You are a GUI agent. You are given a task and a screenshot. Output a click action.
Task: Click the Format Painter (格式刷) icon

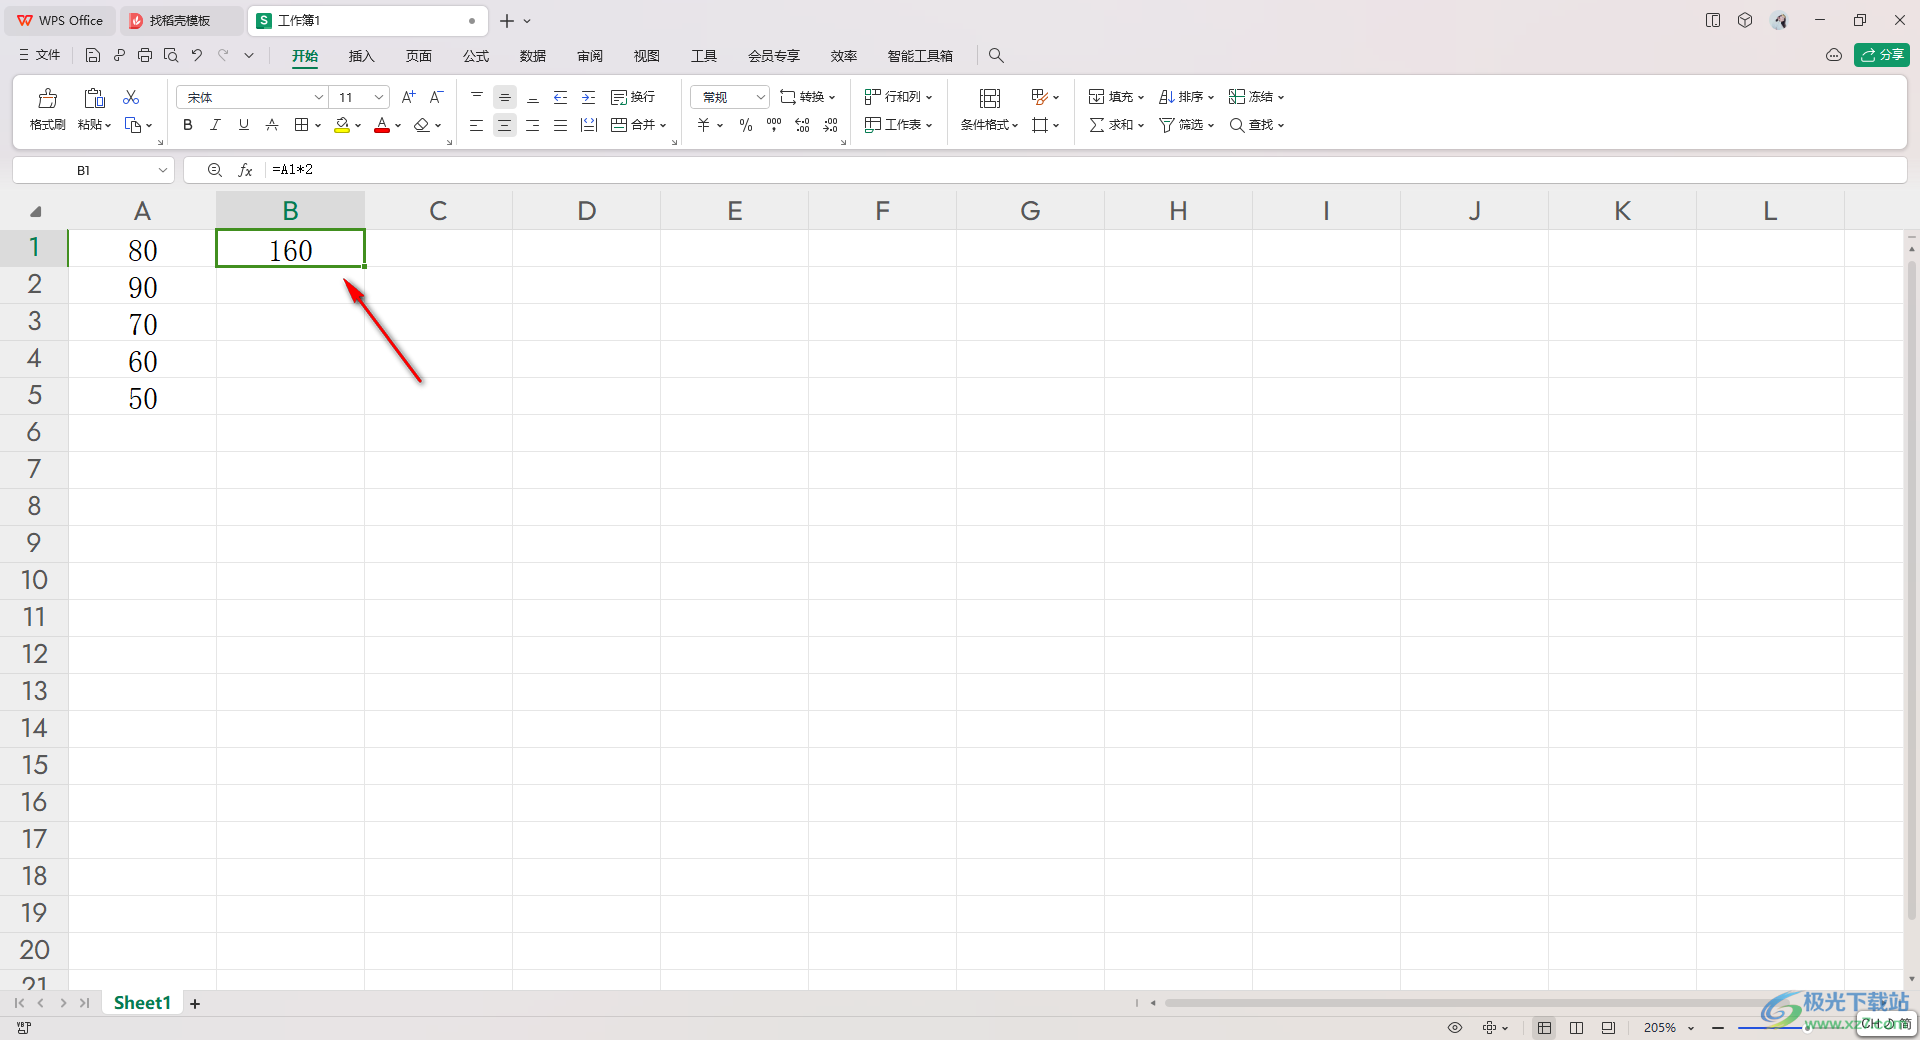47,98
